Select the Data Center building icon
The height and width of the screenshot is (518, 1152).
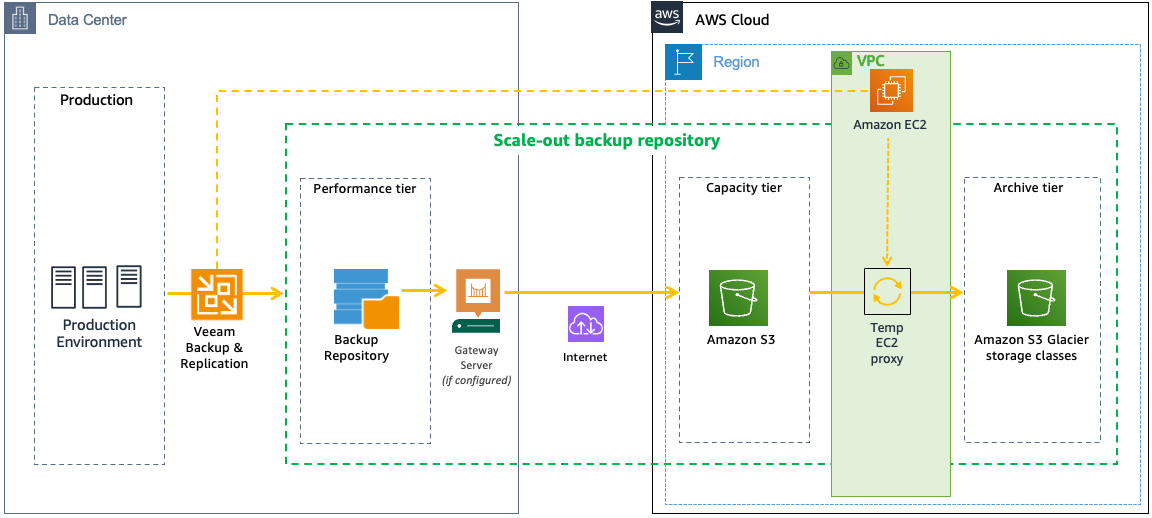20,19
